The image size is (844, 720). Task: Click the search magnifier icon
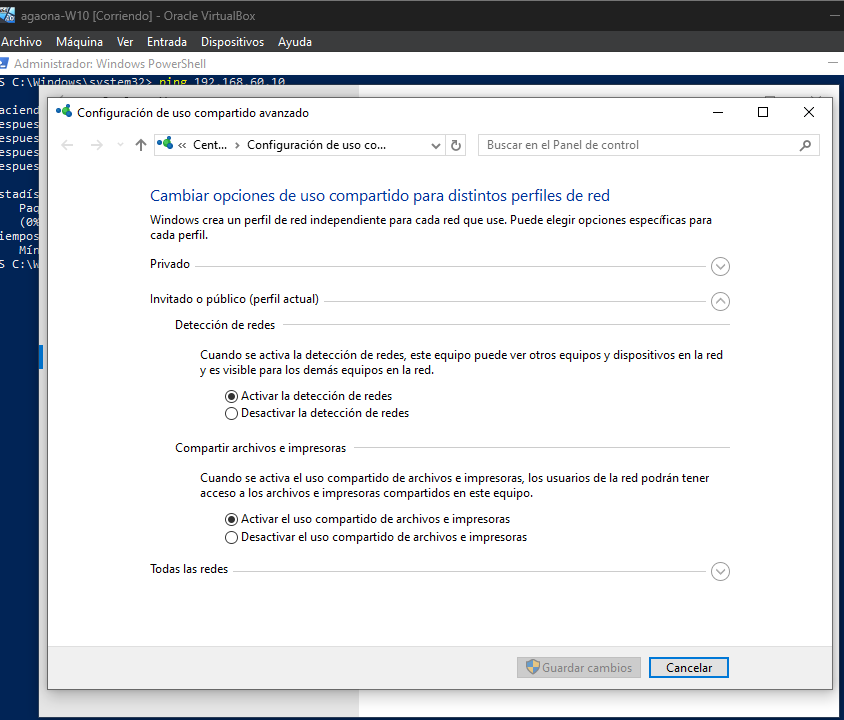point(806,145)
